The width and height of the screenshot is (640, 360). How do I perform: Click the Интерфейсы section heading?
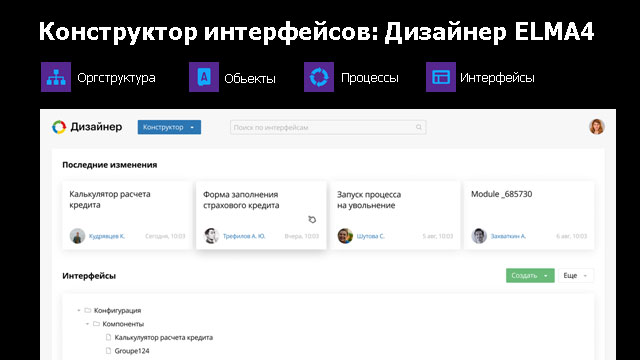tap(89, 276)
